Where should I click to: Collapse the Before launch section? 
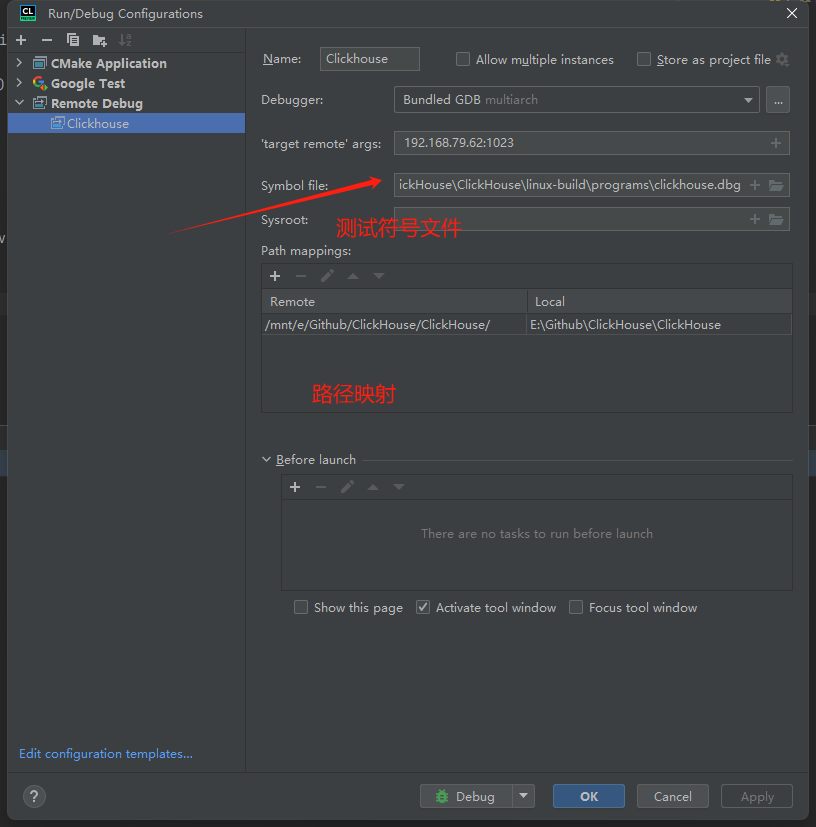[x=266, y=459]
